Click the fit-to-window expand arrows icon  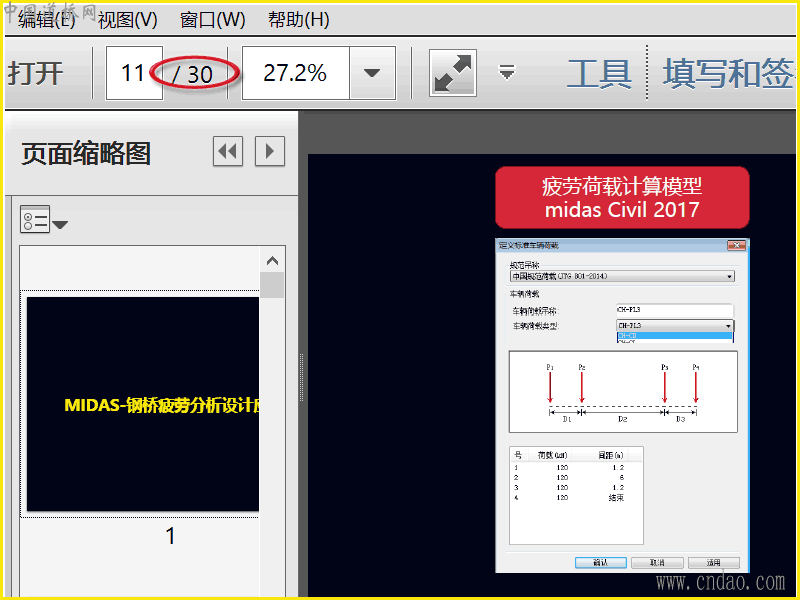[x=453, y=73]
